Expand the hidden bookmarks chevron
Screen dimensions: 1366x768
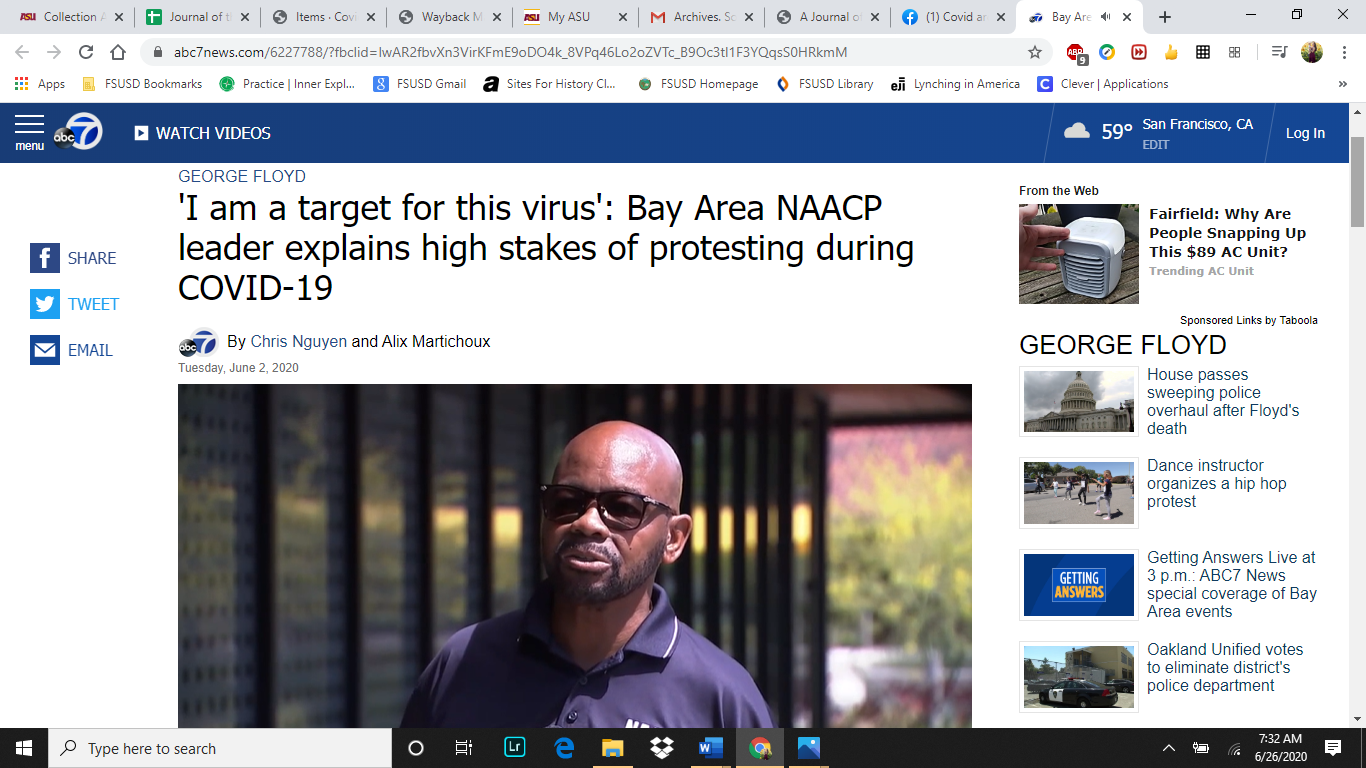[x=1342, y=84]
